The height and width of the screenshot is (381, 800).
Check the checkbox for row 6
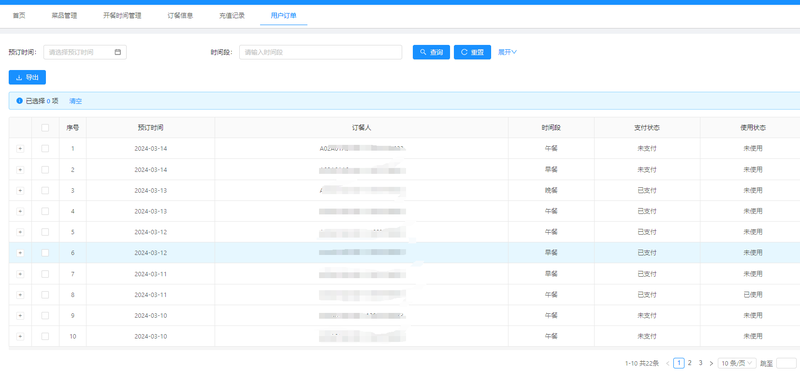coord(45,253)
